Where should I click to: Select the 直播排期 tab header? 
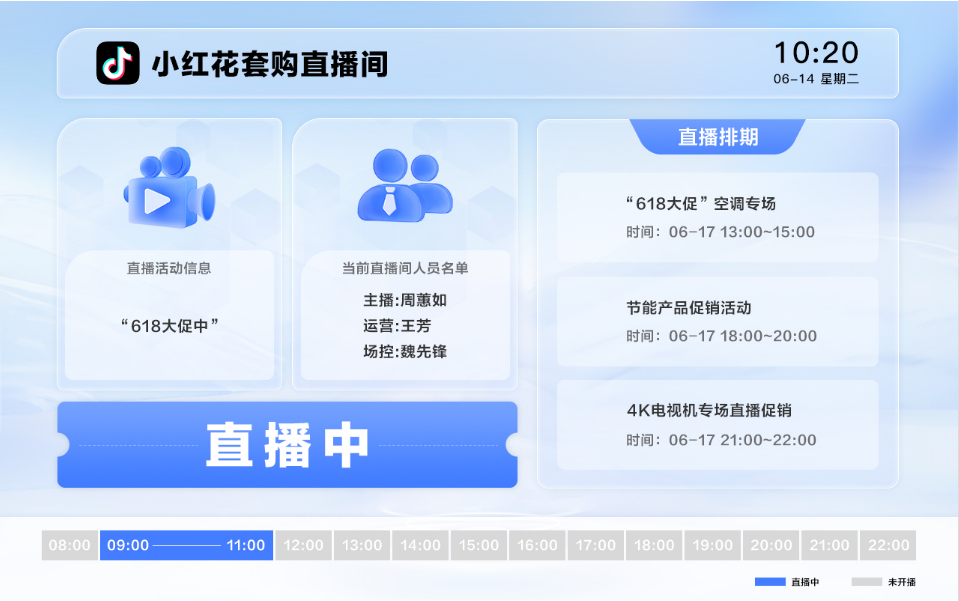pyautogui.click(x=717, y=138)
